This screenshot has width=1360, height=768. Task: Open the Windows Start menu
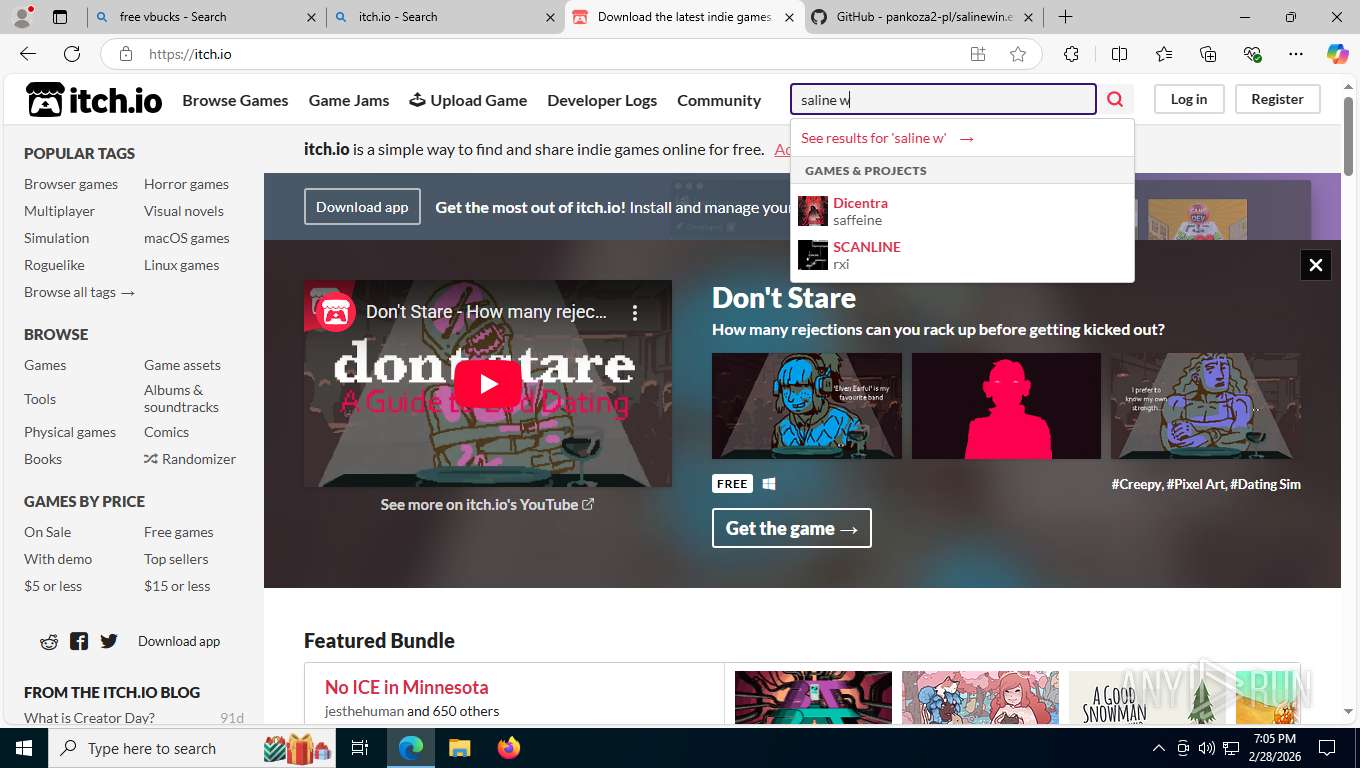point(23,748)
